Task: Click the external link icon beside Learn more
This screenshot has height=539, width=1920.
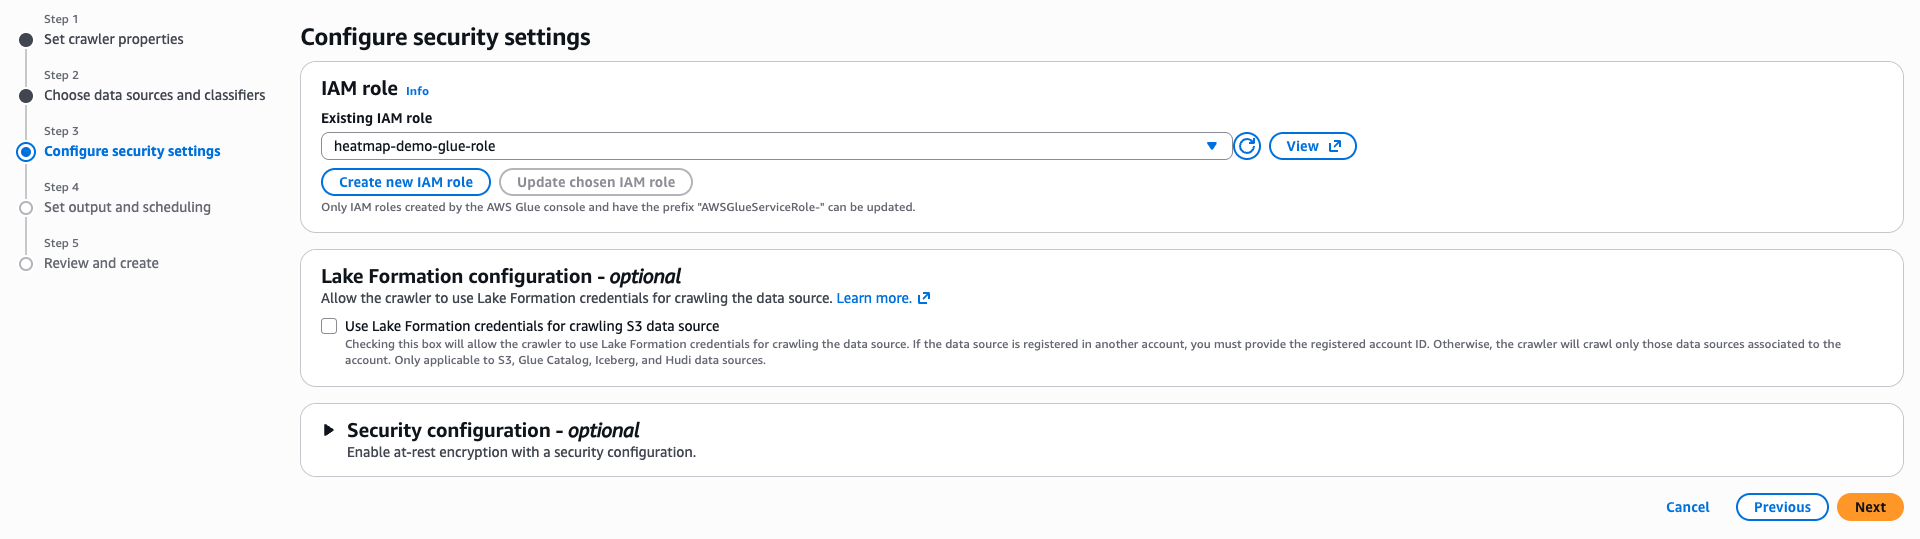Action: coord(924,298)
